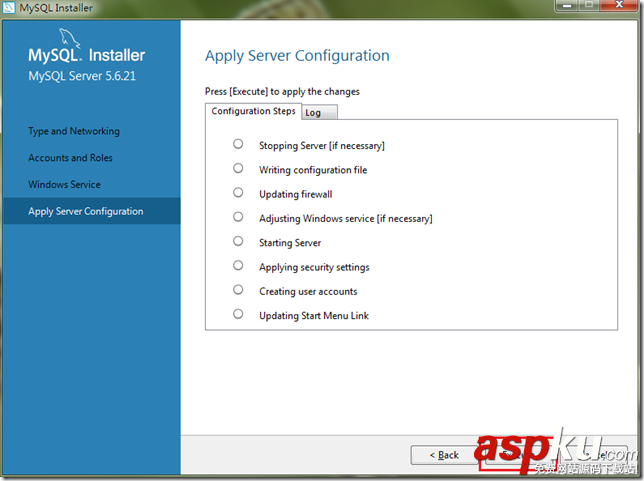Click the 'Updating firewall' text
The image size is (644, 481).
(296, 194)
